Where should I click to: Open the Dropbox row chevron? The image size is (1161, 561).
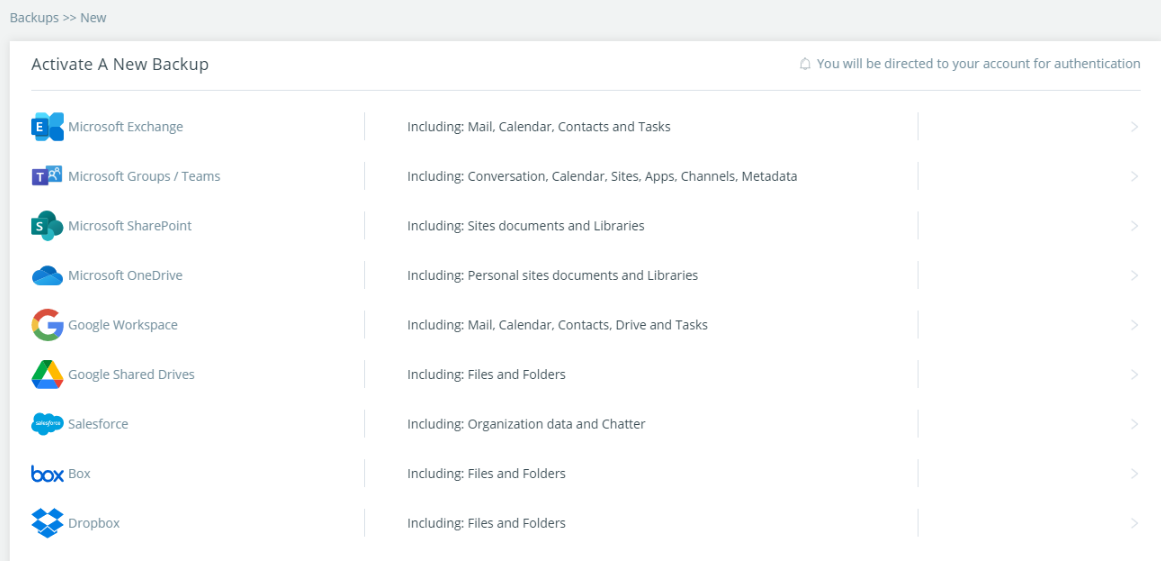pos(1135,523)
